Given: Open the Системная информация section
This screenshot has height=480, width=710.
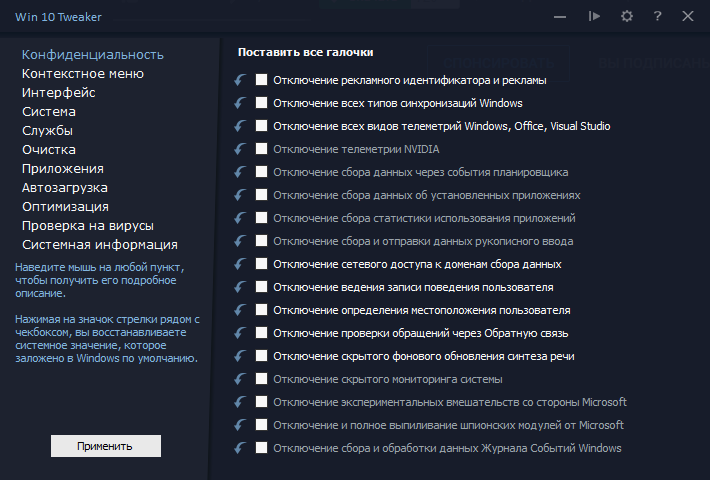Looking at the screenshot, I should [100, 244].
